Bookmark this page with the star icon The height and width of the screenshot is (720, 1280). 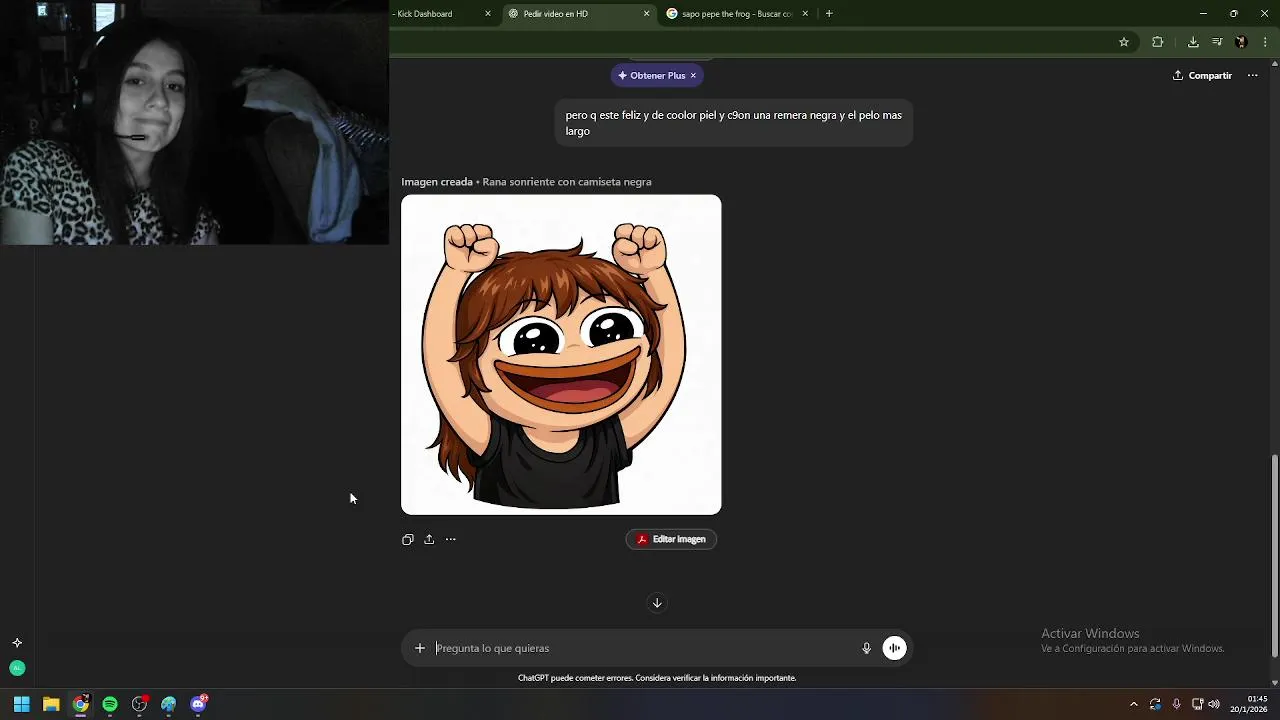click(x=1124, y=42)
